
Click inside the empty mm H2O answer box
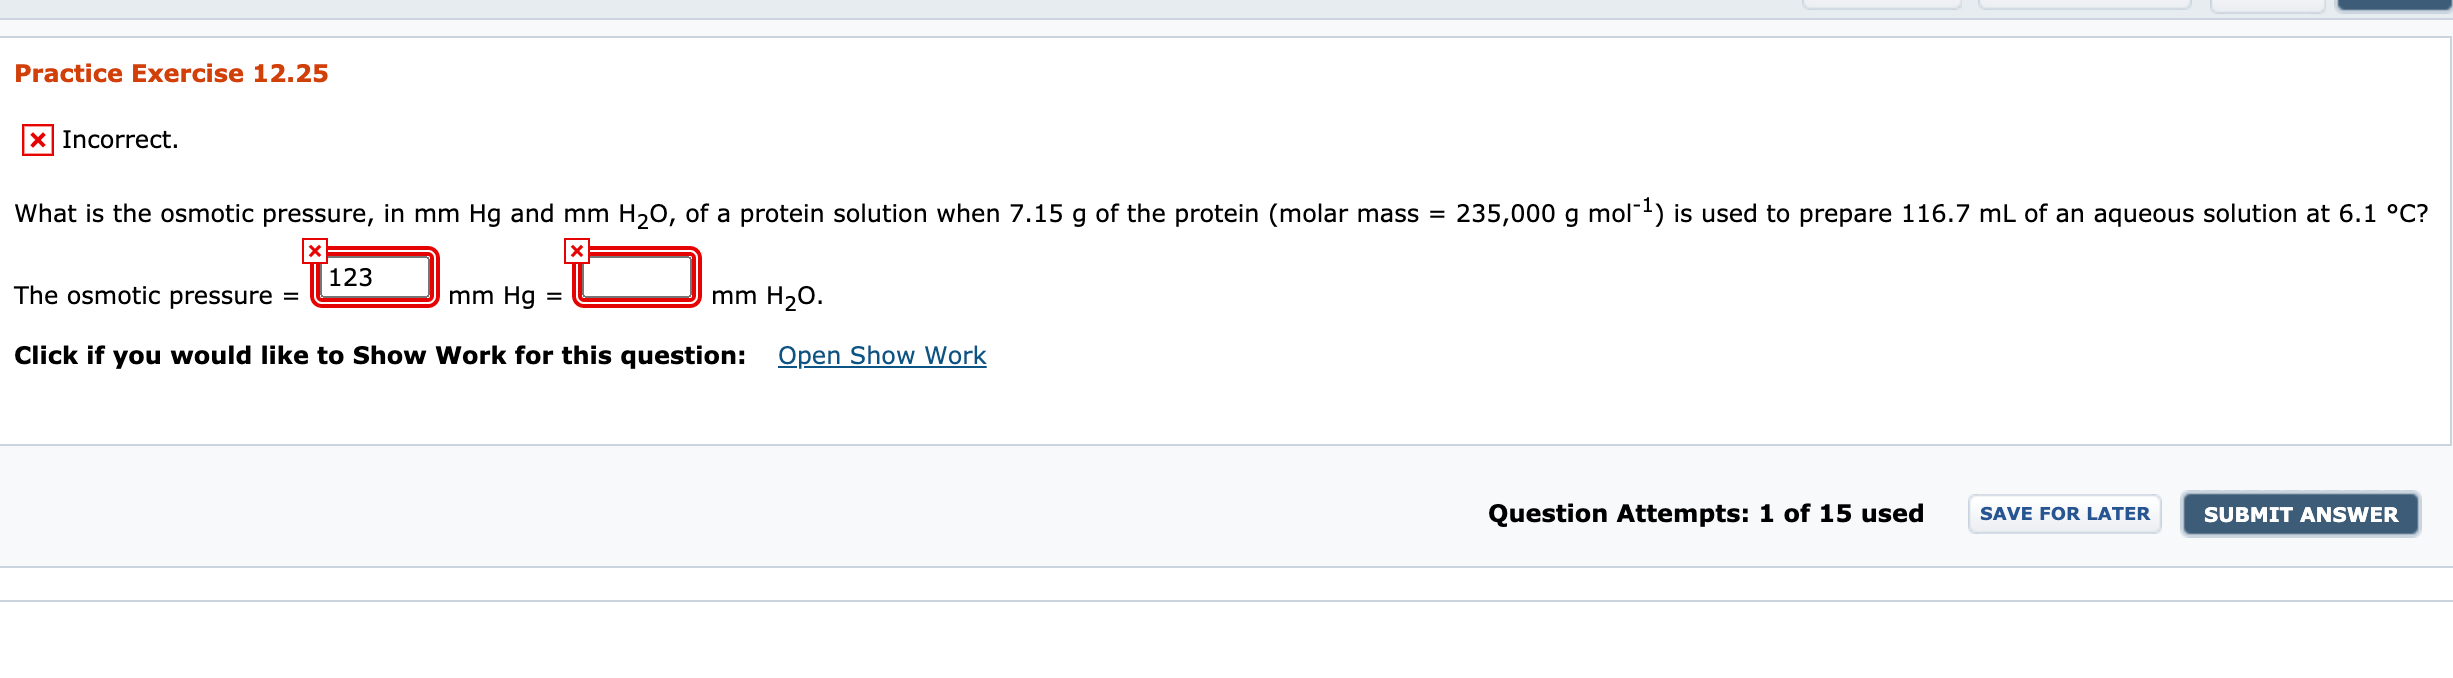click(x=635, y=277)
